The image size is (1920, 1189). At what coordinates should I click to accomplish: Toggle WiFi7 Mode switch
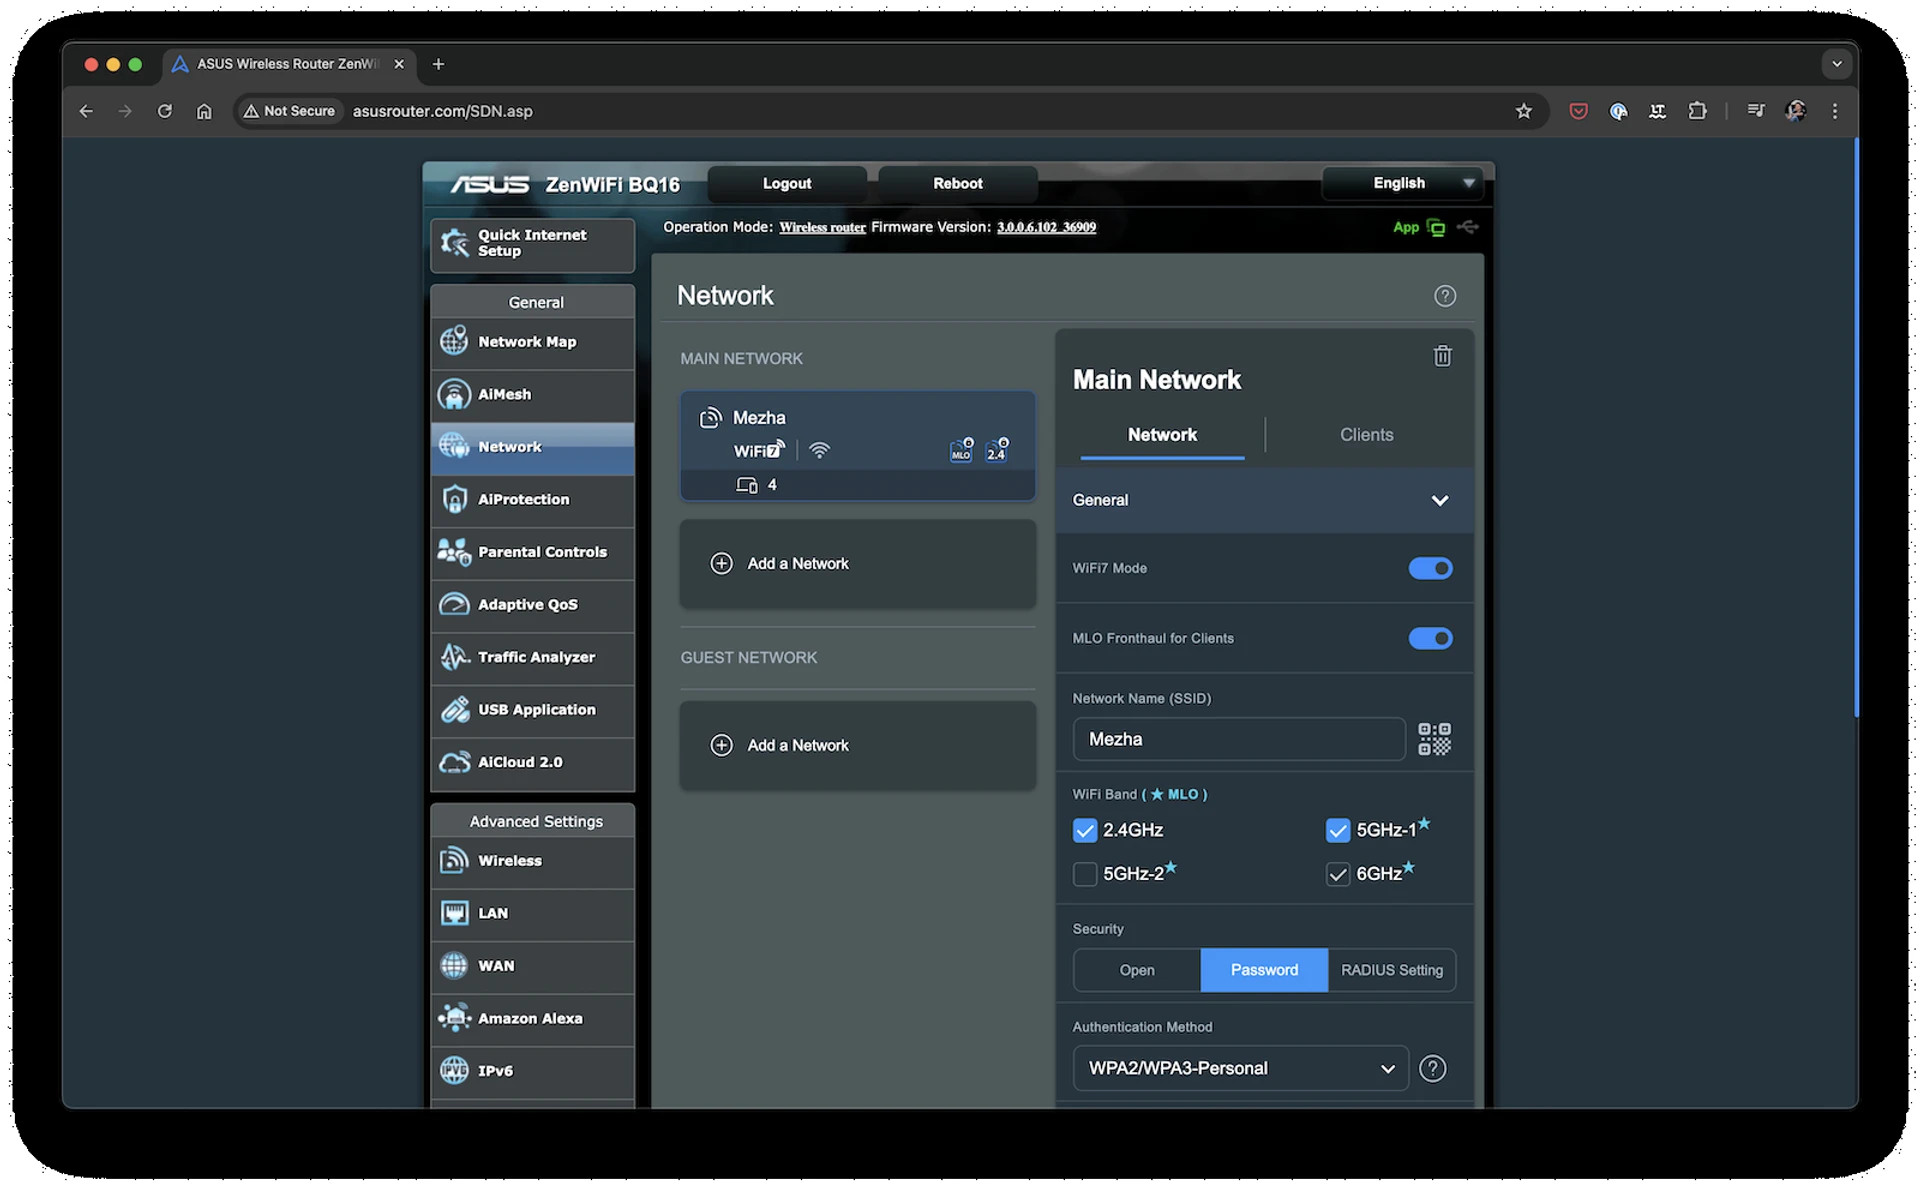pyautogui.click(x=1430, y=568)
